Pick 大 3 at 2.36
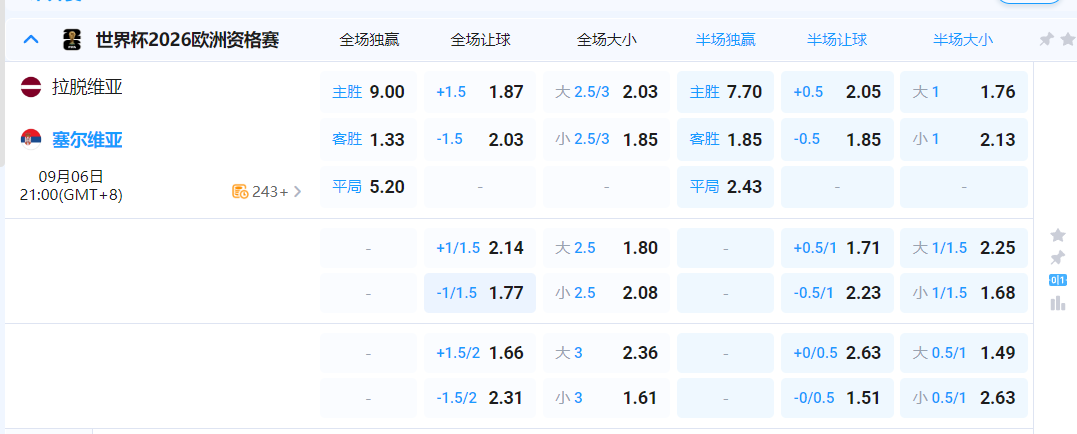 [x=606, y=353]
